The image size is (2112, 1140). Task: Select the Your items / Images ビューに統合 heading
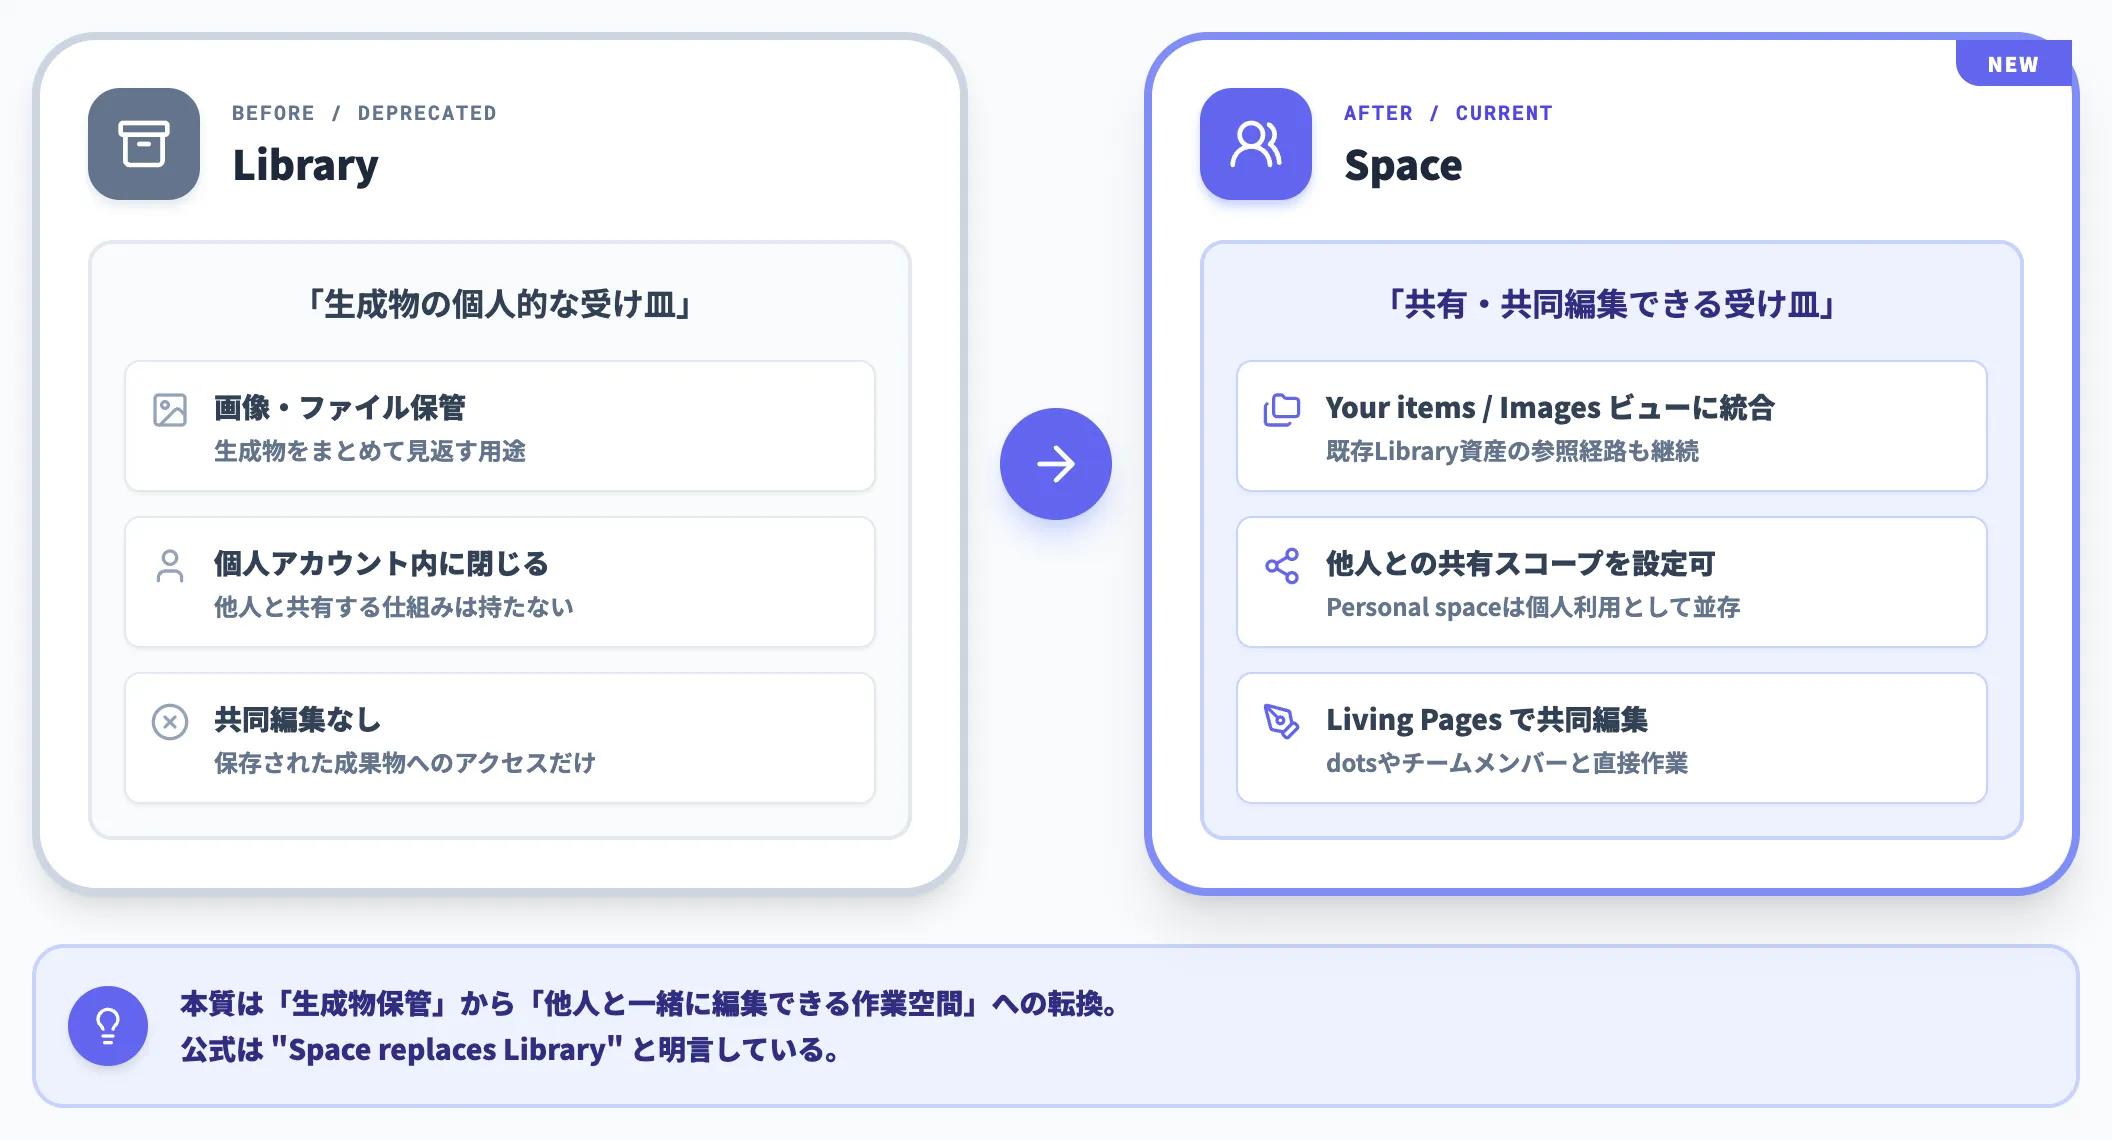(x=1550, y=408)
